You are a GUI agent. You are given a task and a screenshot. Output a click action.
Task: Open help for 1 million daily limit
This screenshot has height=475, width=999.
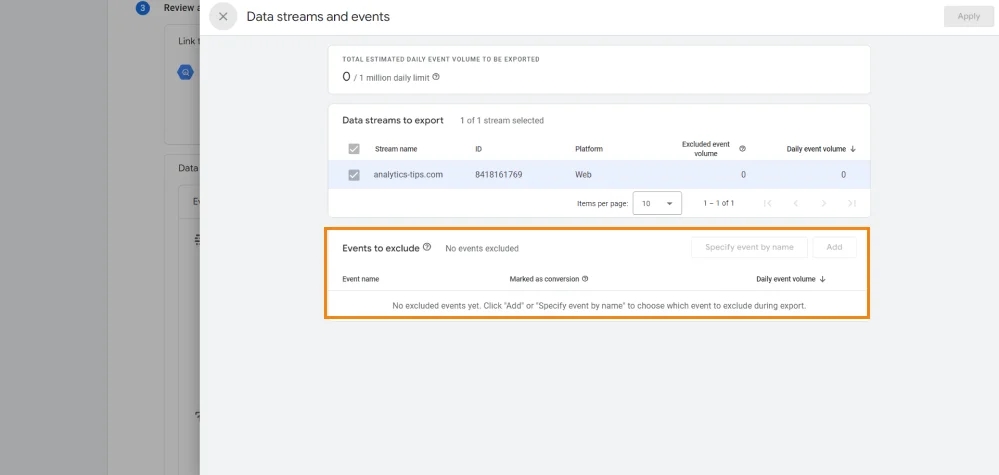436,77
